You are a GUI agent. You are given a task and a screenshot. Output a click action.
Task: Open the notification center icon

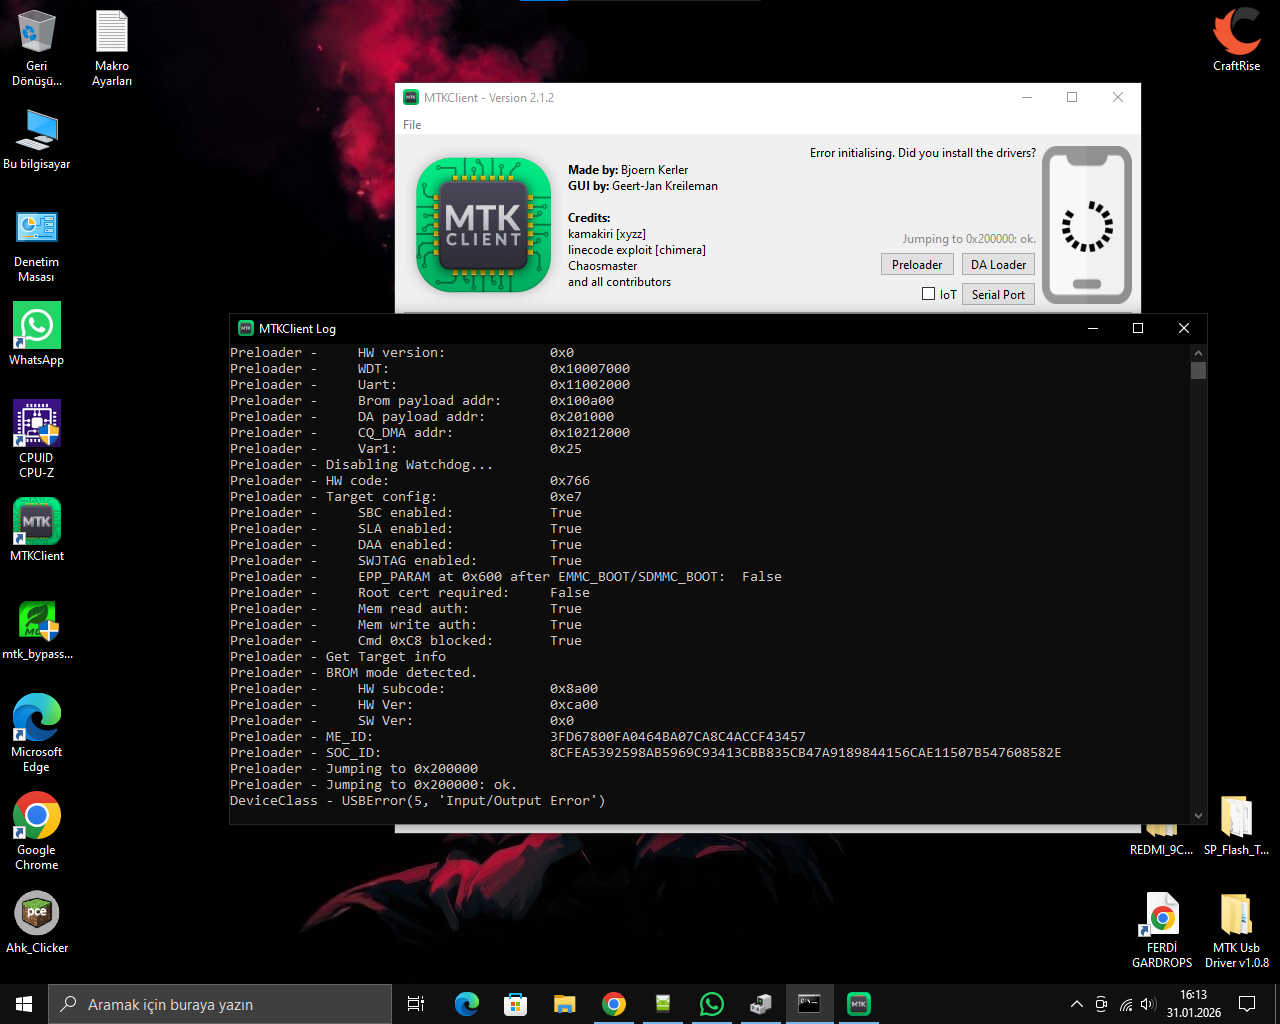click(x=1247, y=1004)
